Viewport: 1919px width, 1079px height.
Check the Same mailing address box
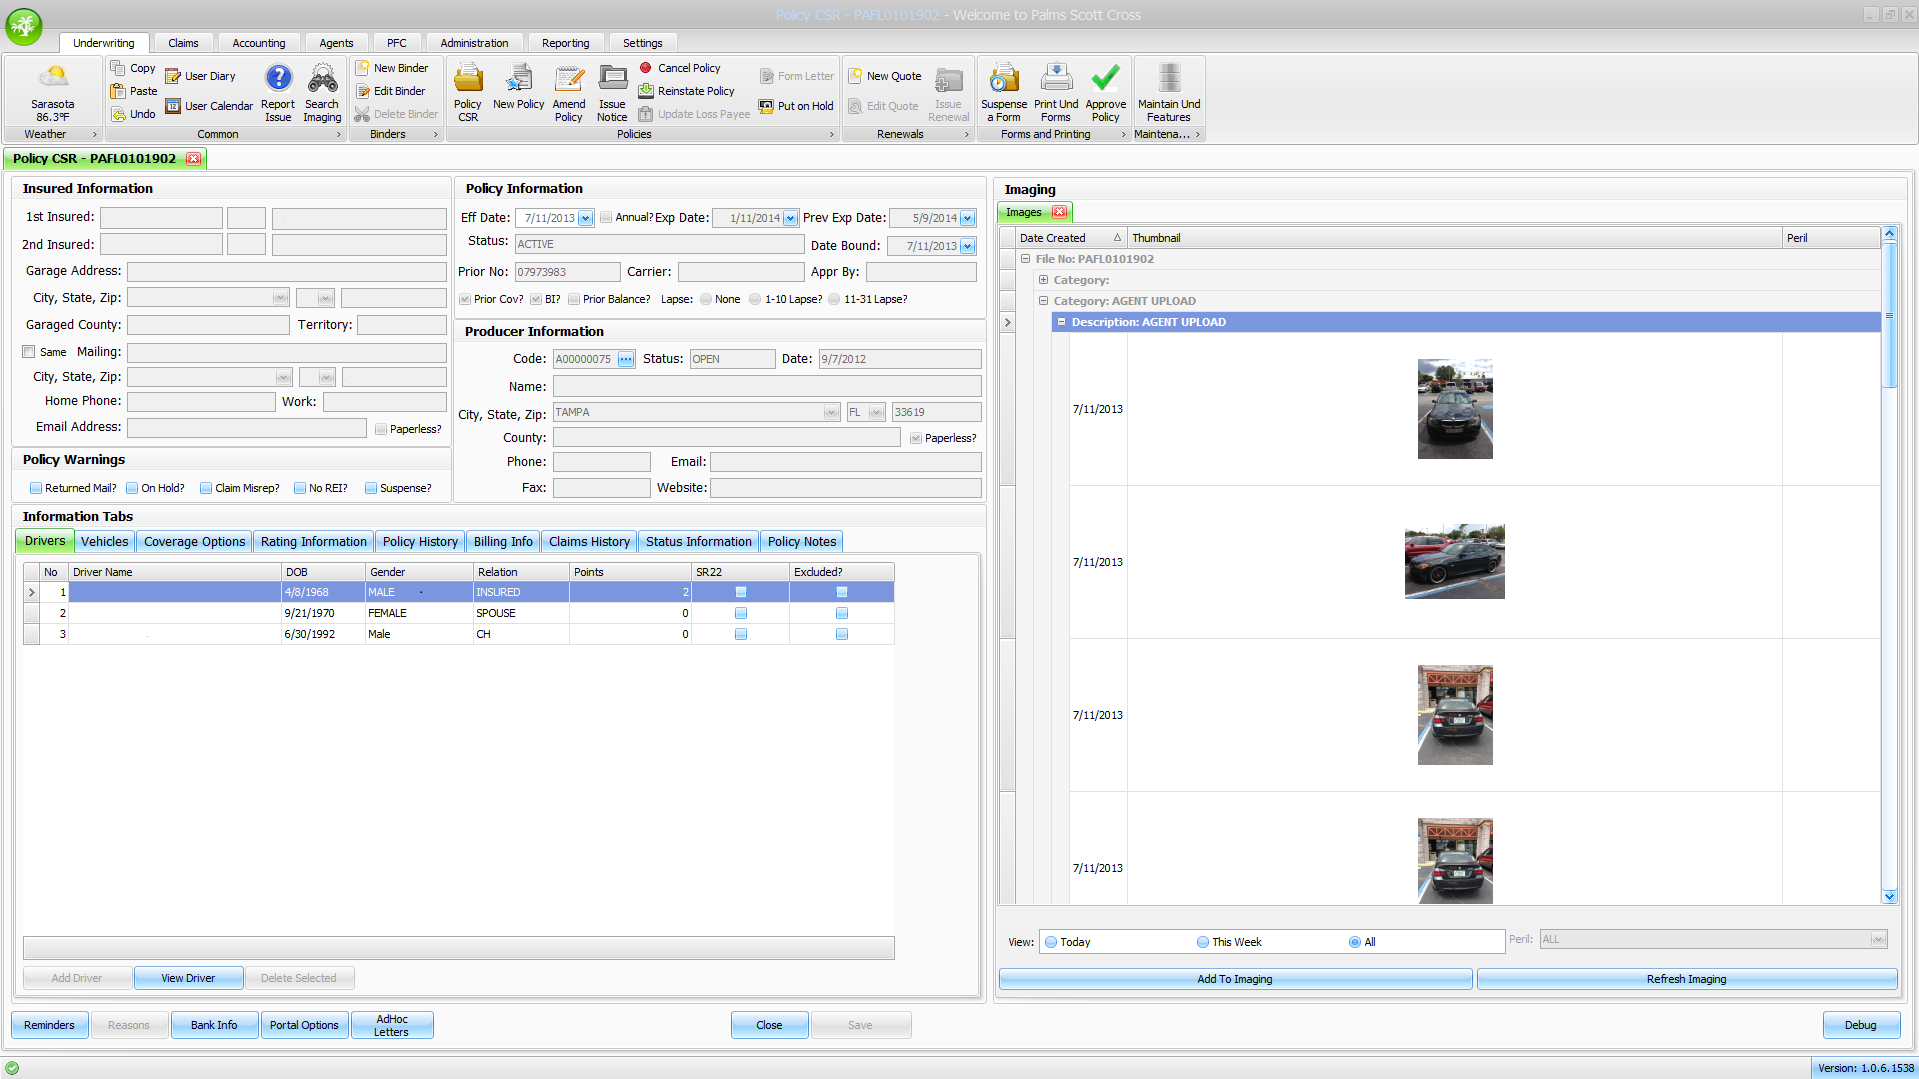pyautogui.click(x=29, y=352)
